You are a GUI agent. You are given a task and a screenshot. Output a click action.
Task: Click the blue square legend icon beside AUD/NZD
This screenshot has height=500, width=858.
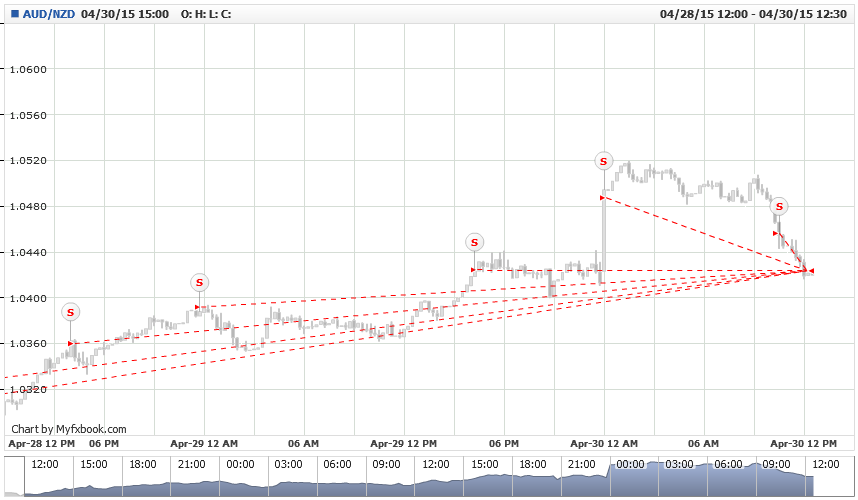coord(15,14)
